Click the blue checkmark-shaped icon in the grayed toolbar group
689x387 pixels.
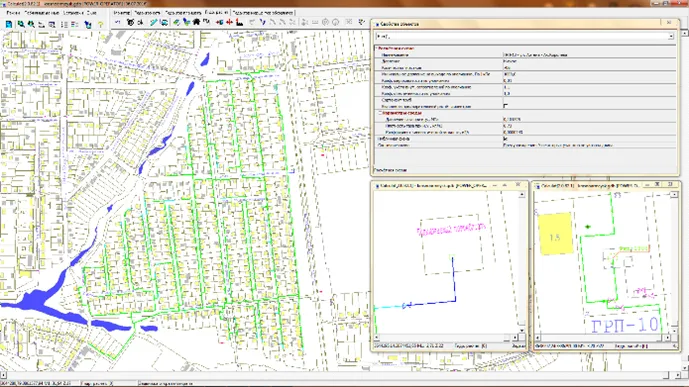(x=263, y=22)
